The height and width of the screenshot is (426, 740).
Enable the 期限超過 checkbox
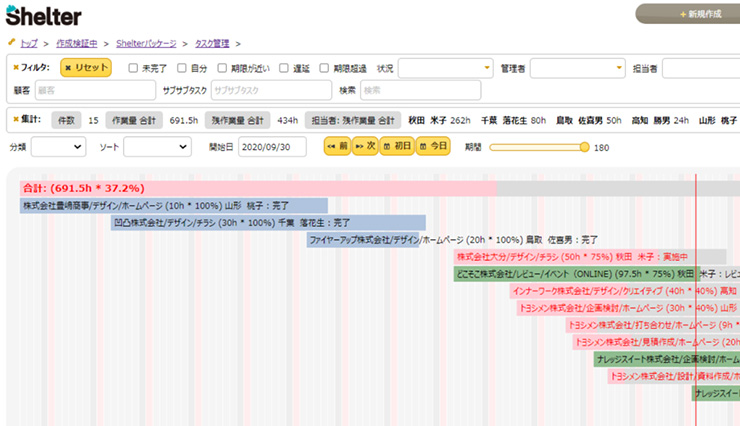coord(324,68)
